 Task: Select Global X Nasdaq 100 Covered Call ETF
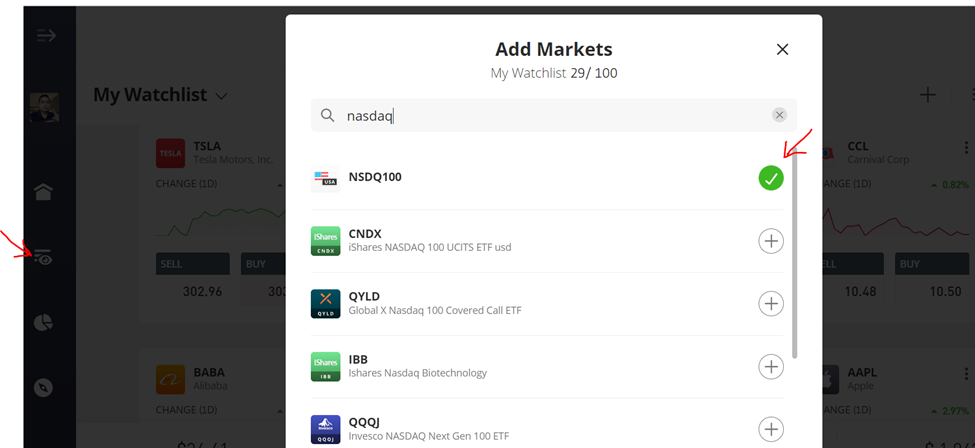tap(435, 310)
